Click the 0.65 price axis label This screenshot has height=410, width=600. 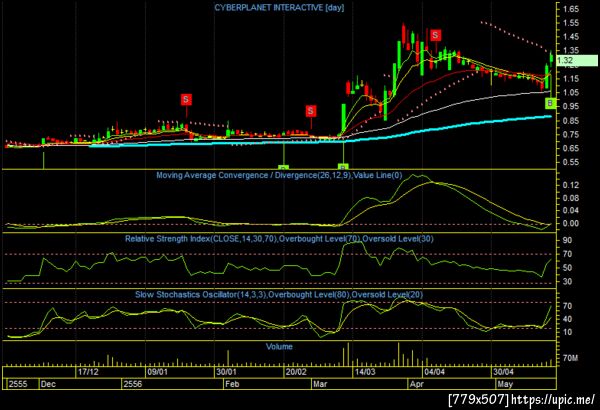[571, 148]
